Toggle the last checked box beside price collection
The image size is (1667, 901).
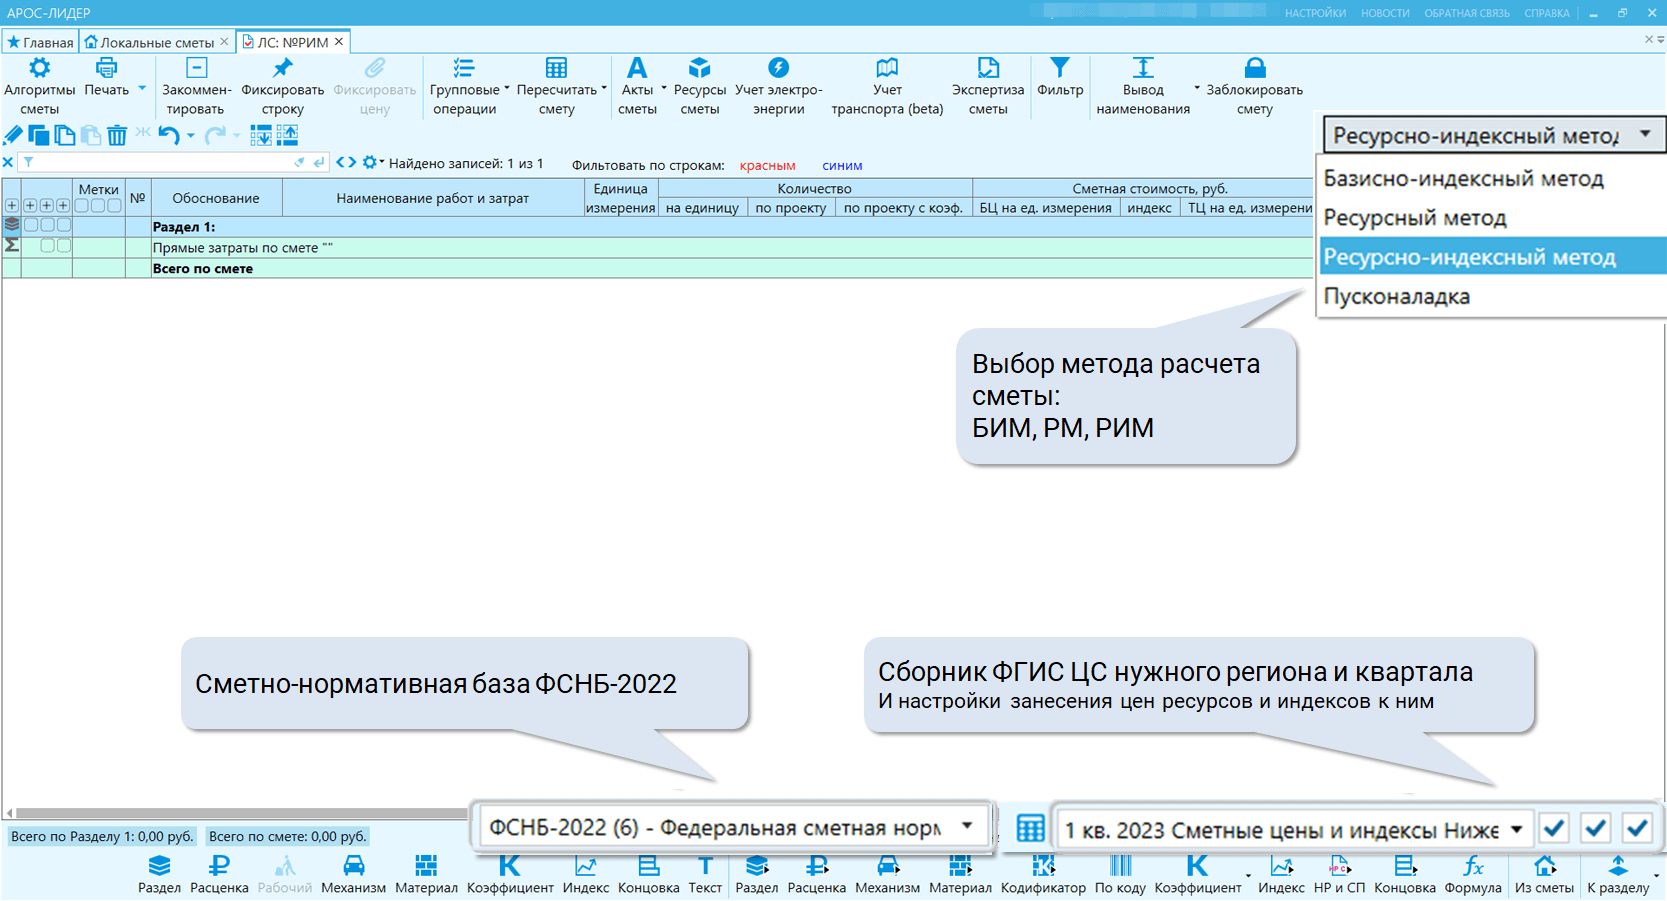[x=1637, y=828]
